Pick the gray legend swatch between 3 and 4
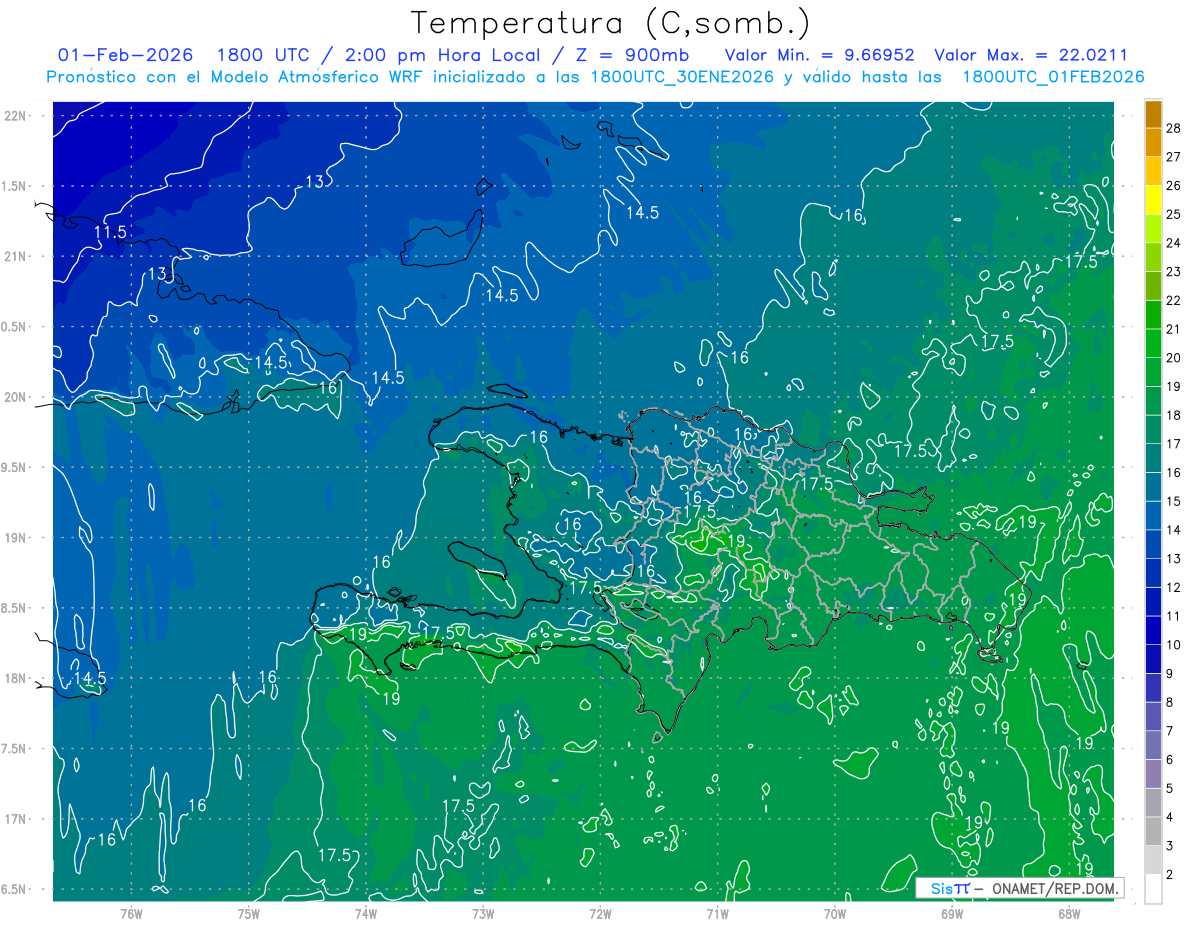Viewport: 1200px width, 927px height. [1154, 831]
